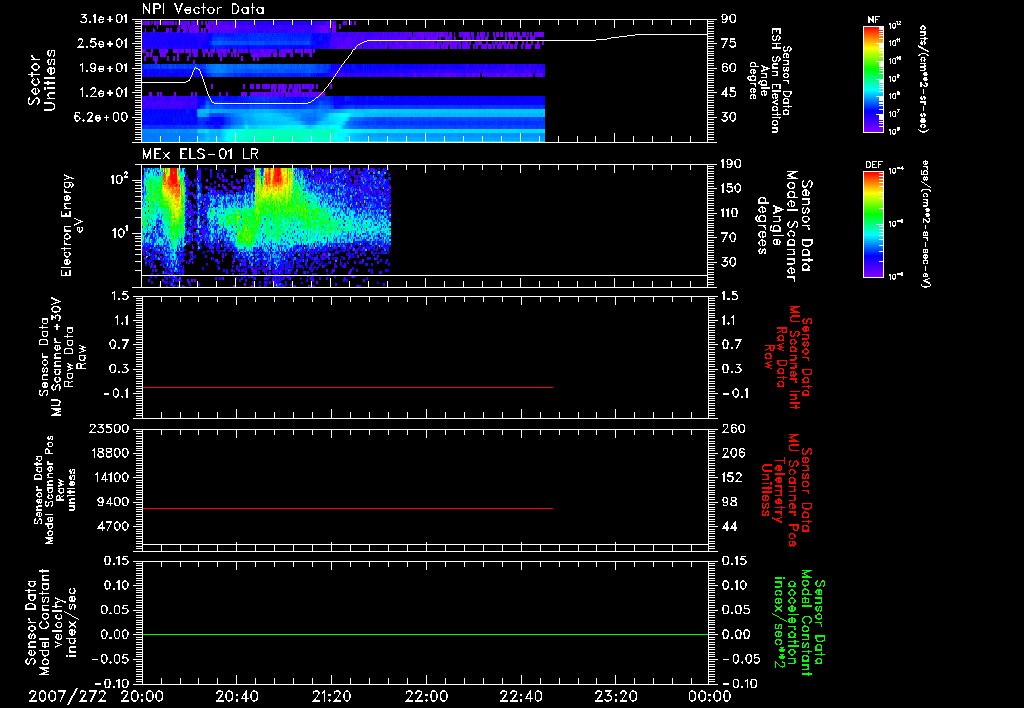Select the red MU Scanner Int Raw Data label
This screenshot has width=1024, height=708.
click(x=788, y=357)
